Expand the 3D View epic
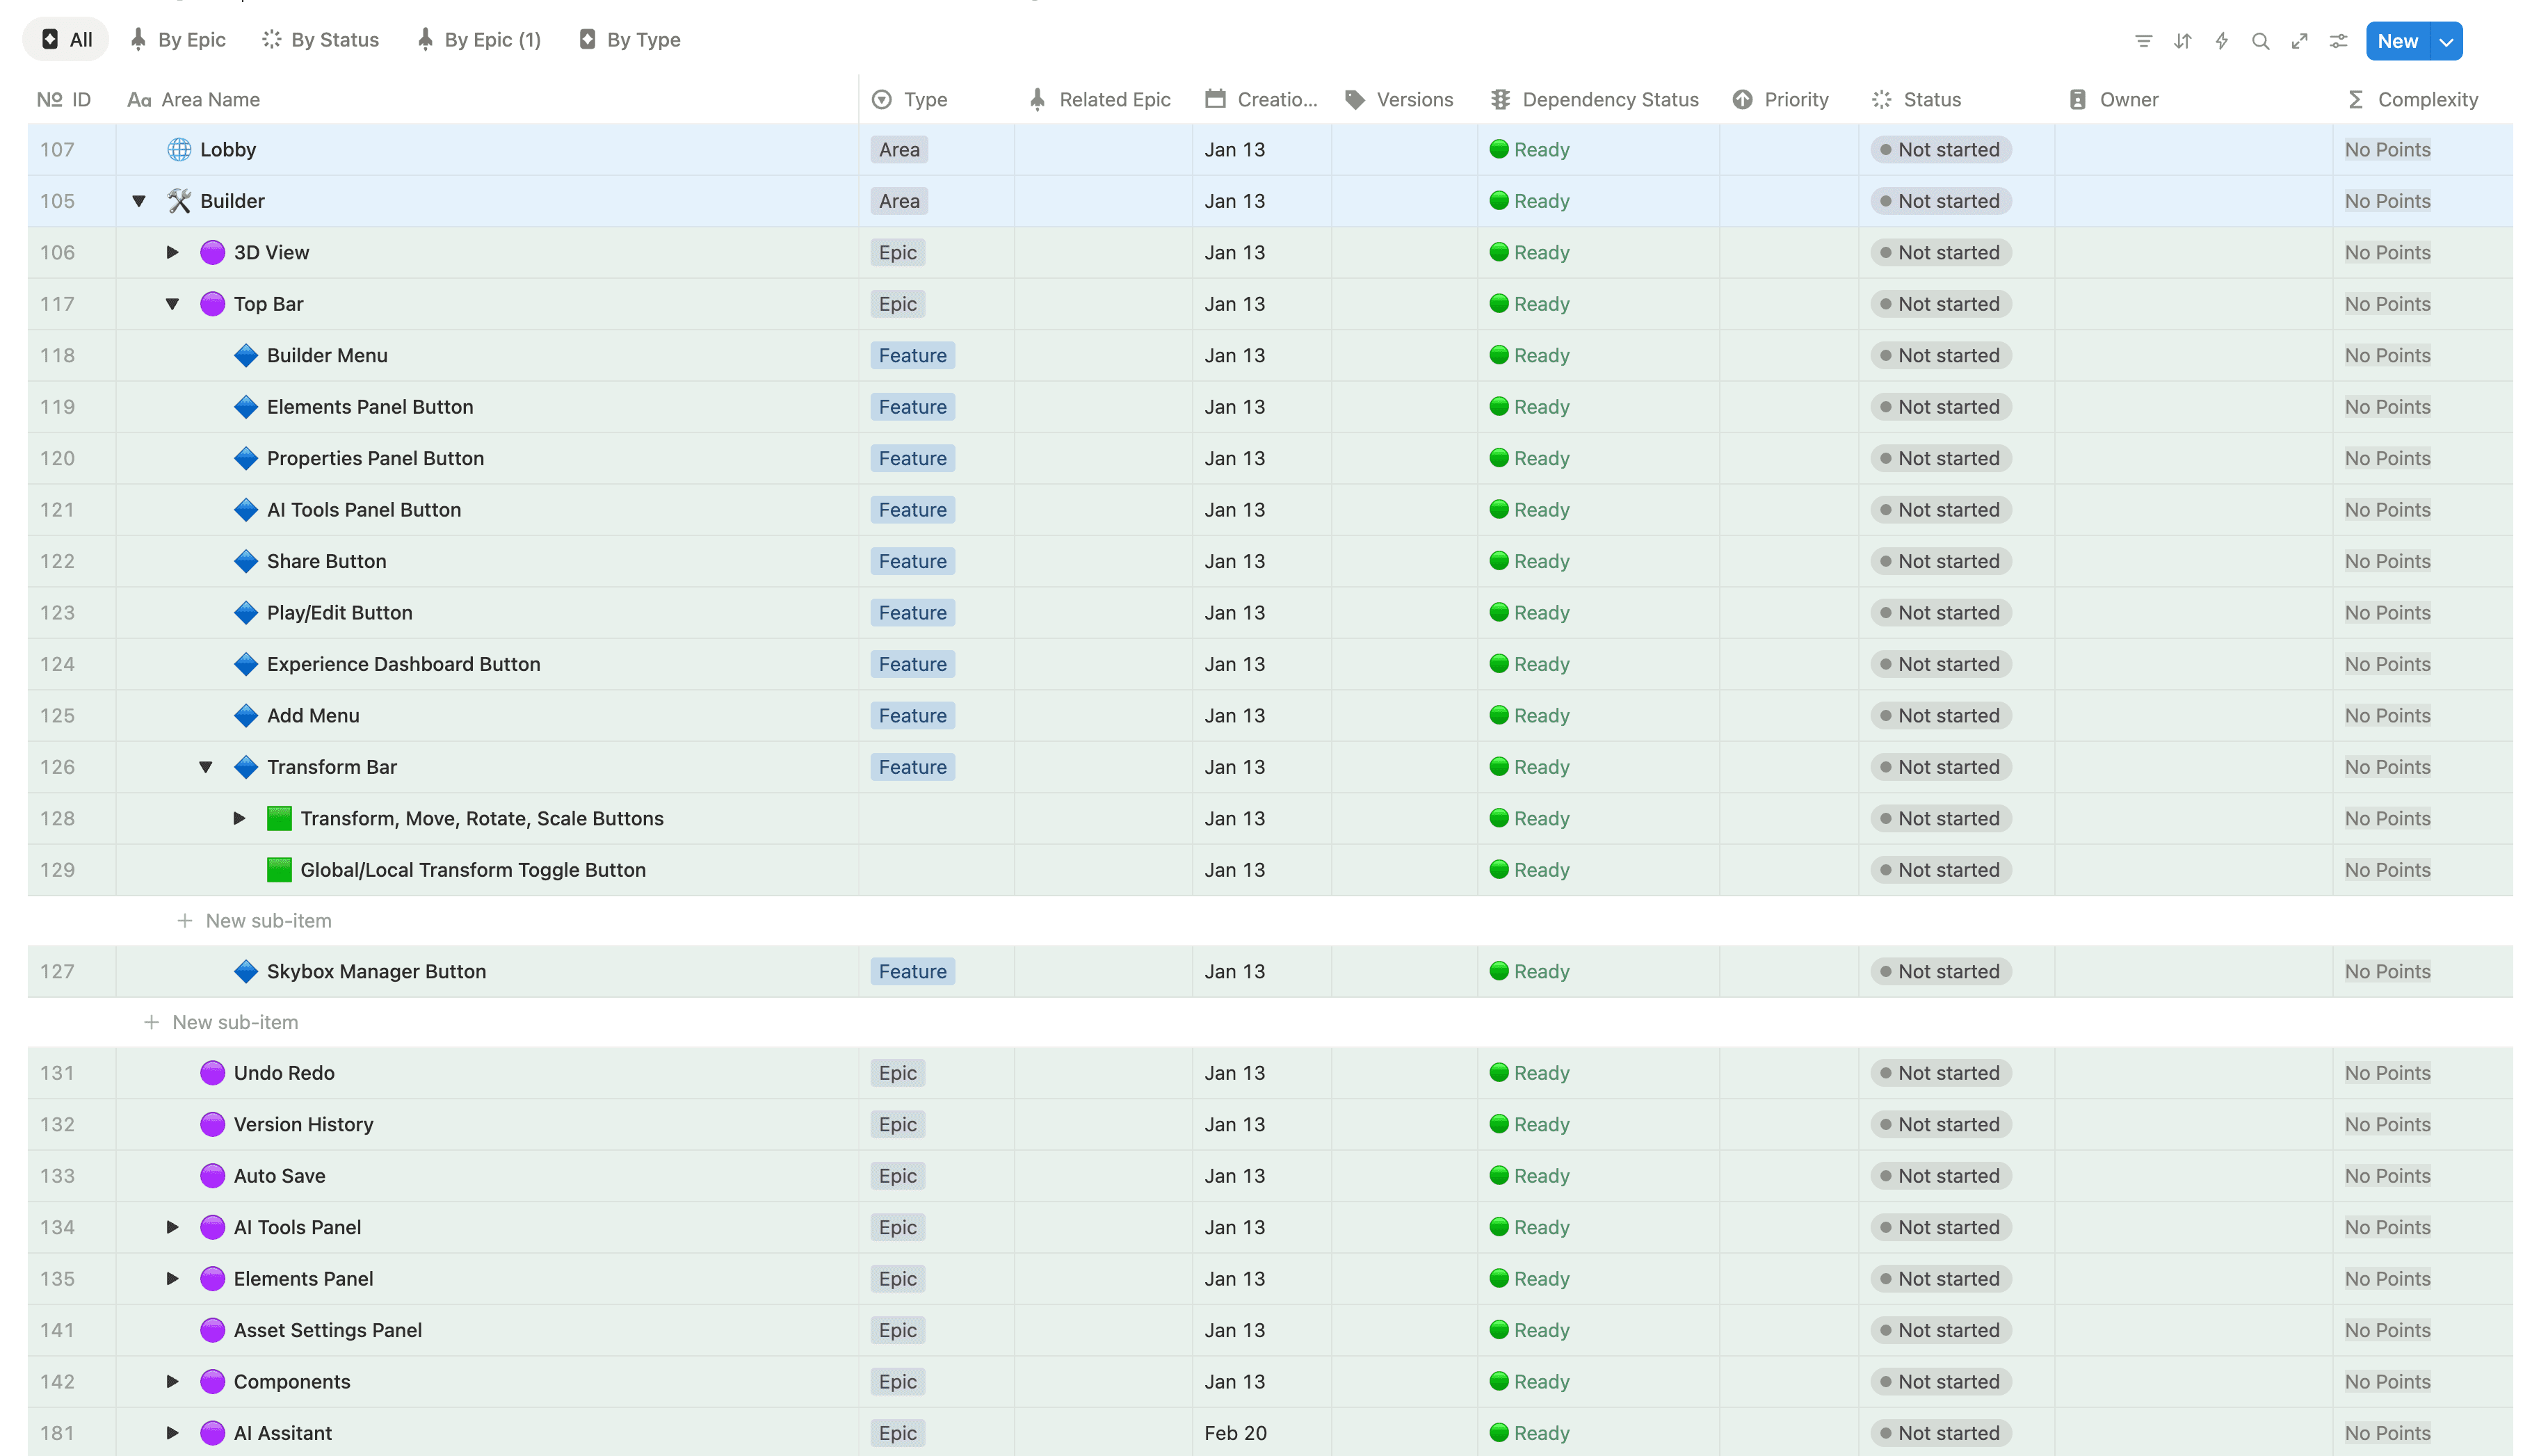Screen dimensions: 2548x1456 [172, 252]
